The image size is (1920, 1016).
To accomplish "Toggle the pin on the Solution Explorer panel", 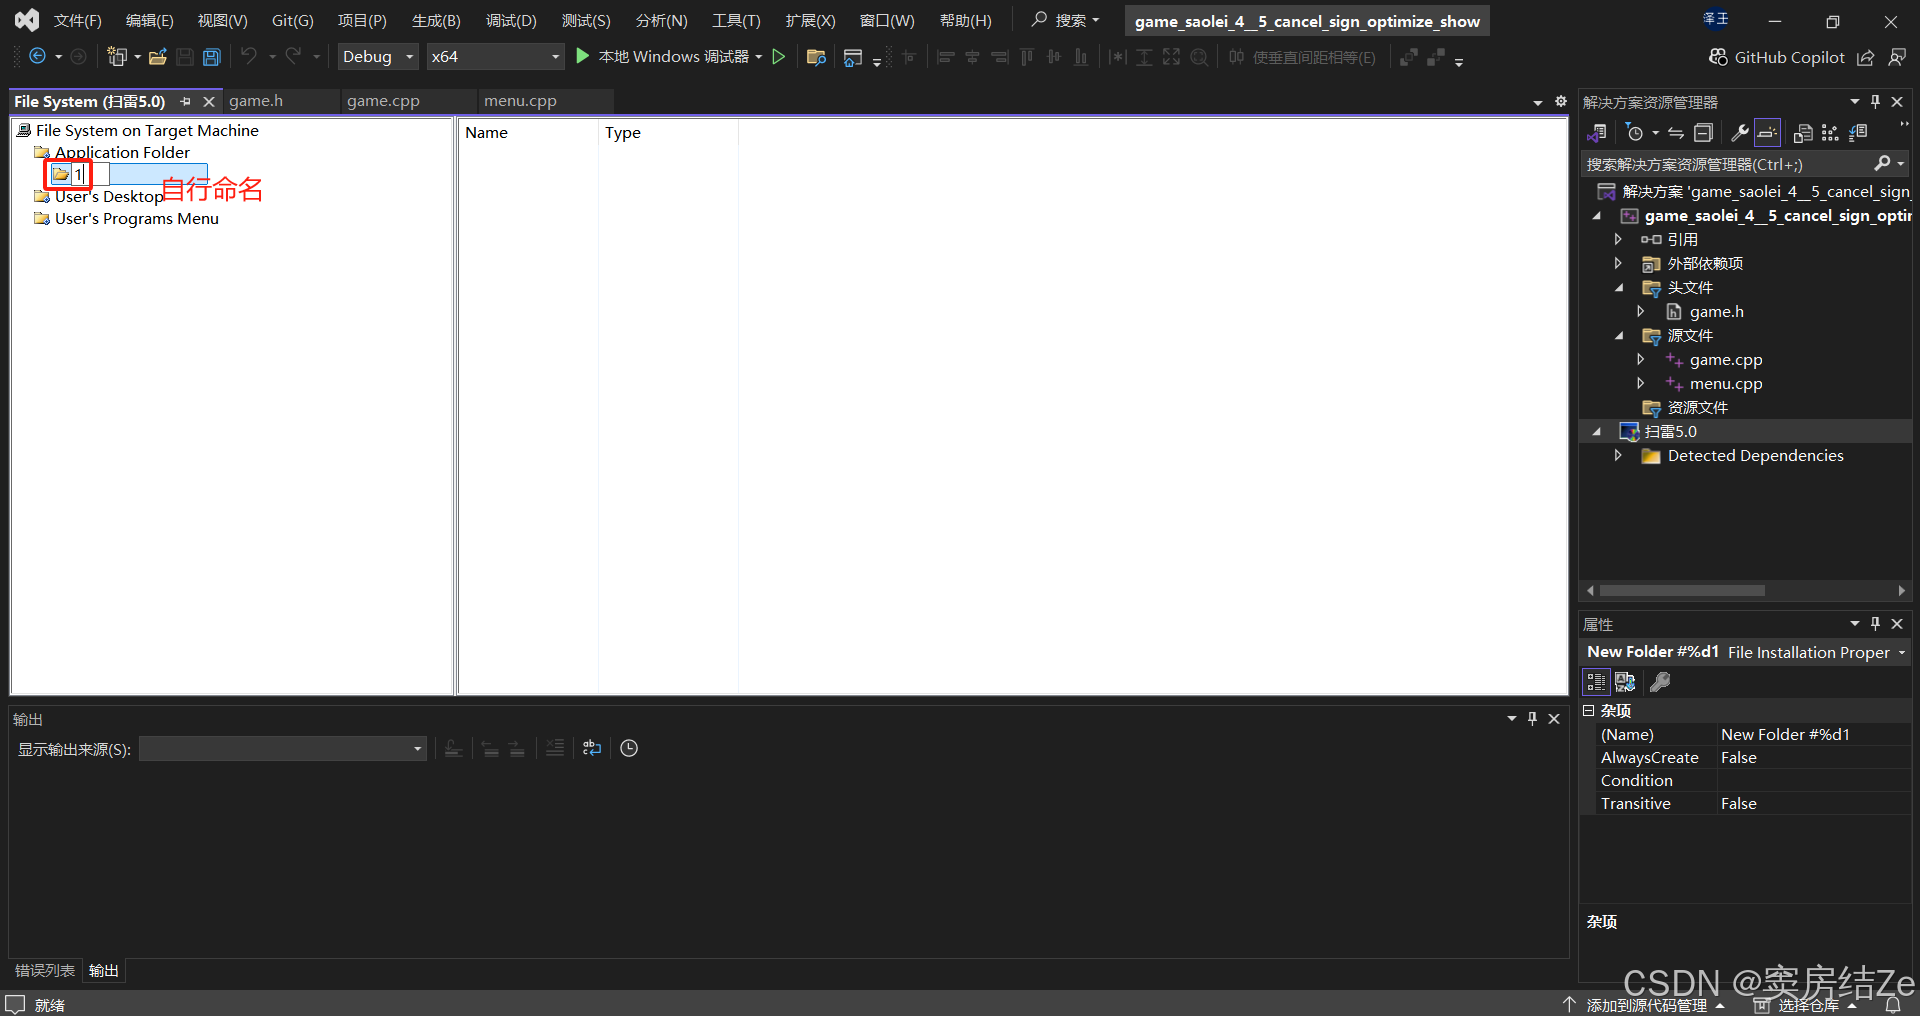I will (1875, 101).
